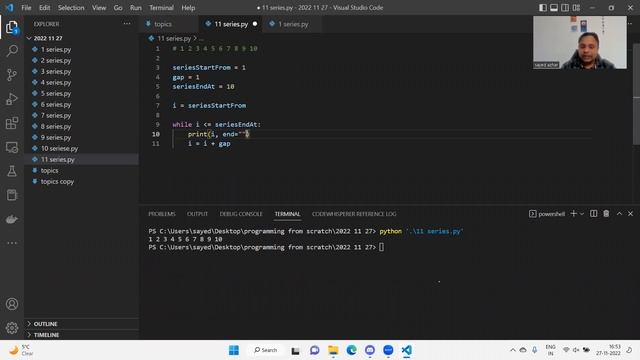Maximize the panel size with chevron

click(619, 213)
